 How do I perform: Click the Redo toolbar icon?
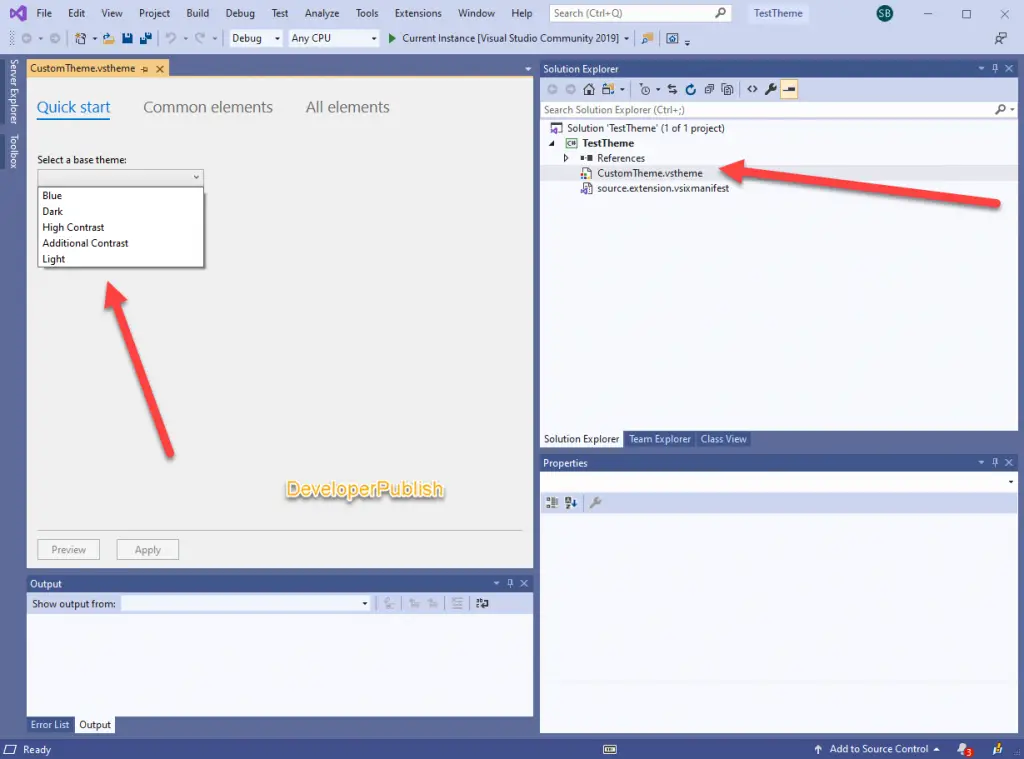[200, 39]
